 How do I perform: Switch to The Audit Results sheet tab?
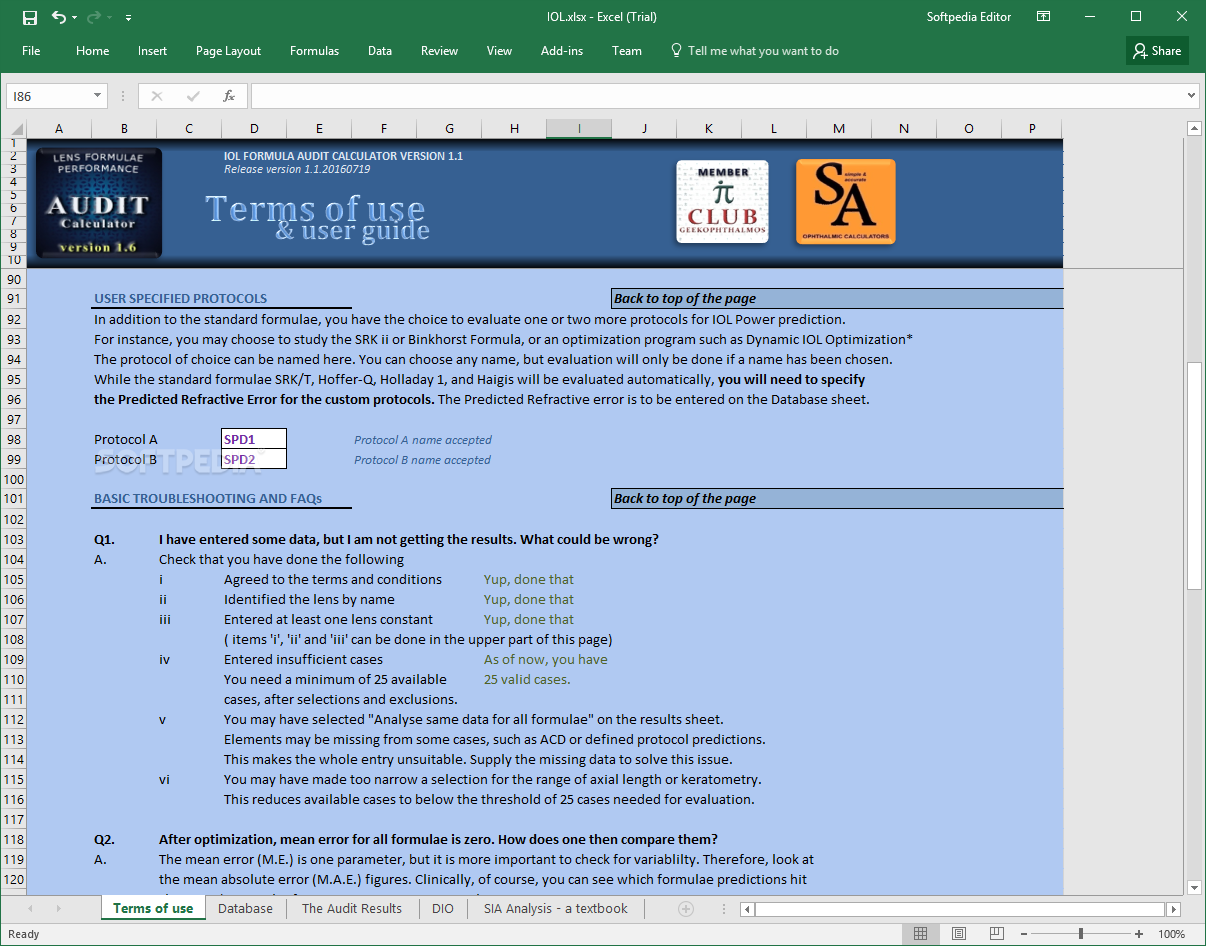pos(352,908)
